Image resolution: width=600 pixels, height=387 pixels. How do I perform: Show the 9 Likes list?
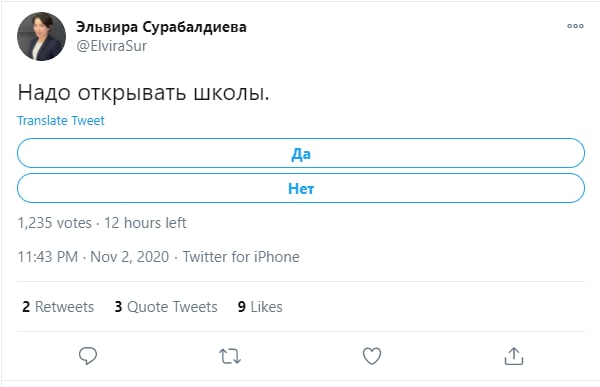pyautogui.click(x=260, y=307)
